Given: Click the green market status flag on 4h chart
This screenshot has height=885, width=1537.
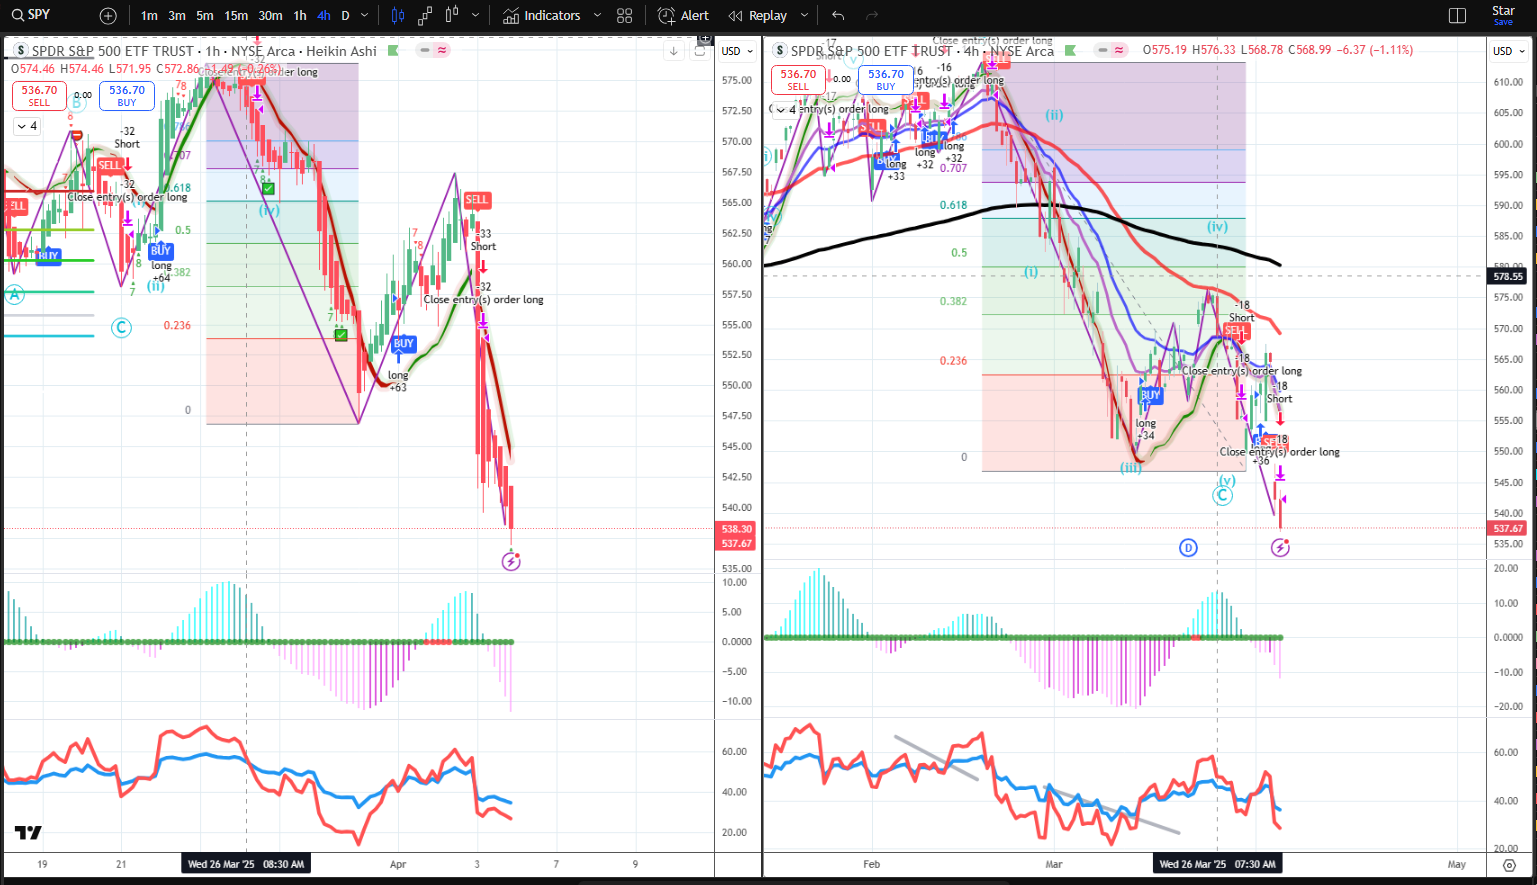Looking at the screenshot, I should [1071, 51].
